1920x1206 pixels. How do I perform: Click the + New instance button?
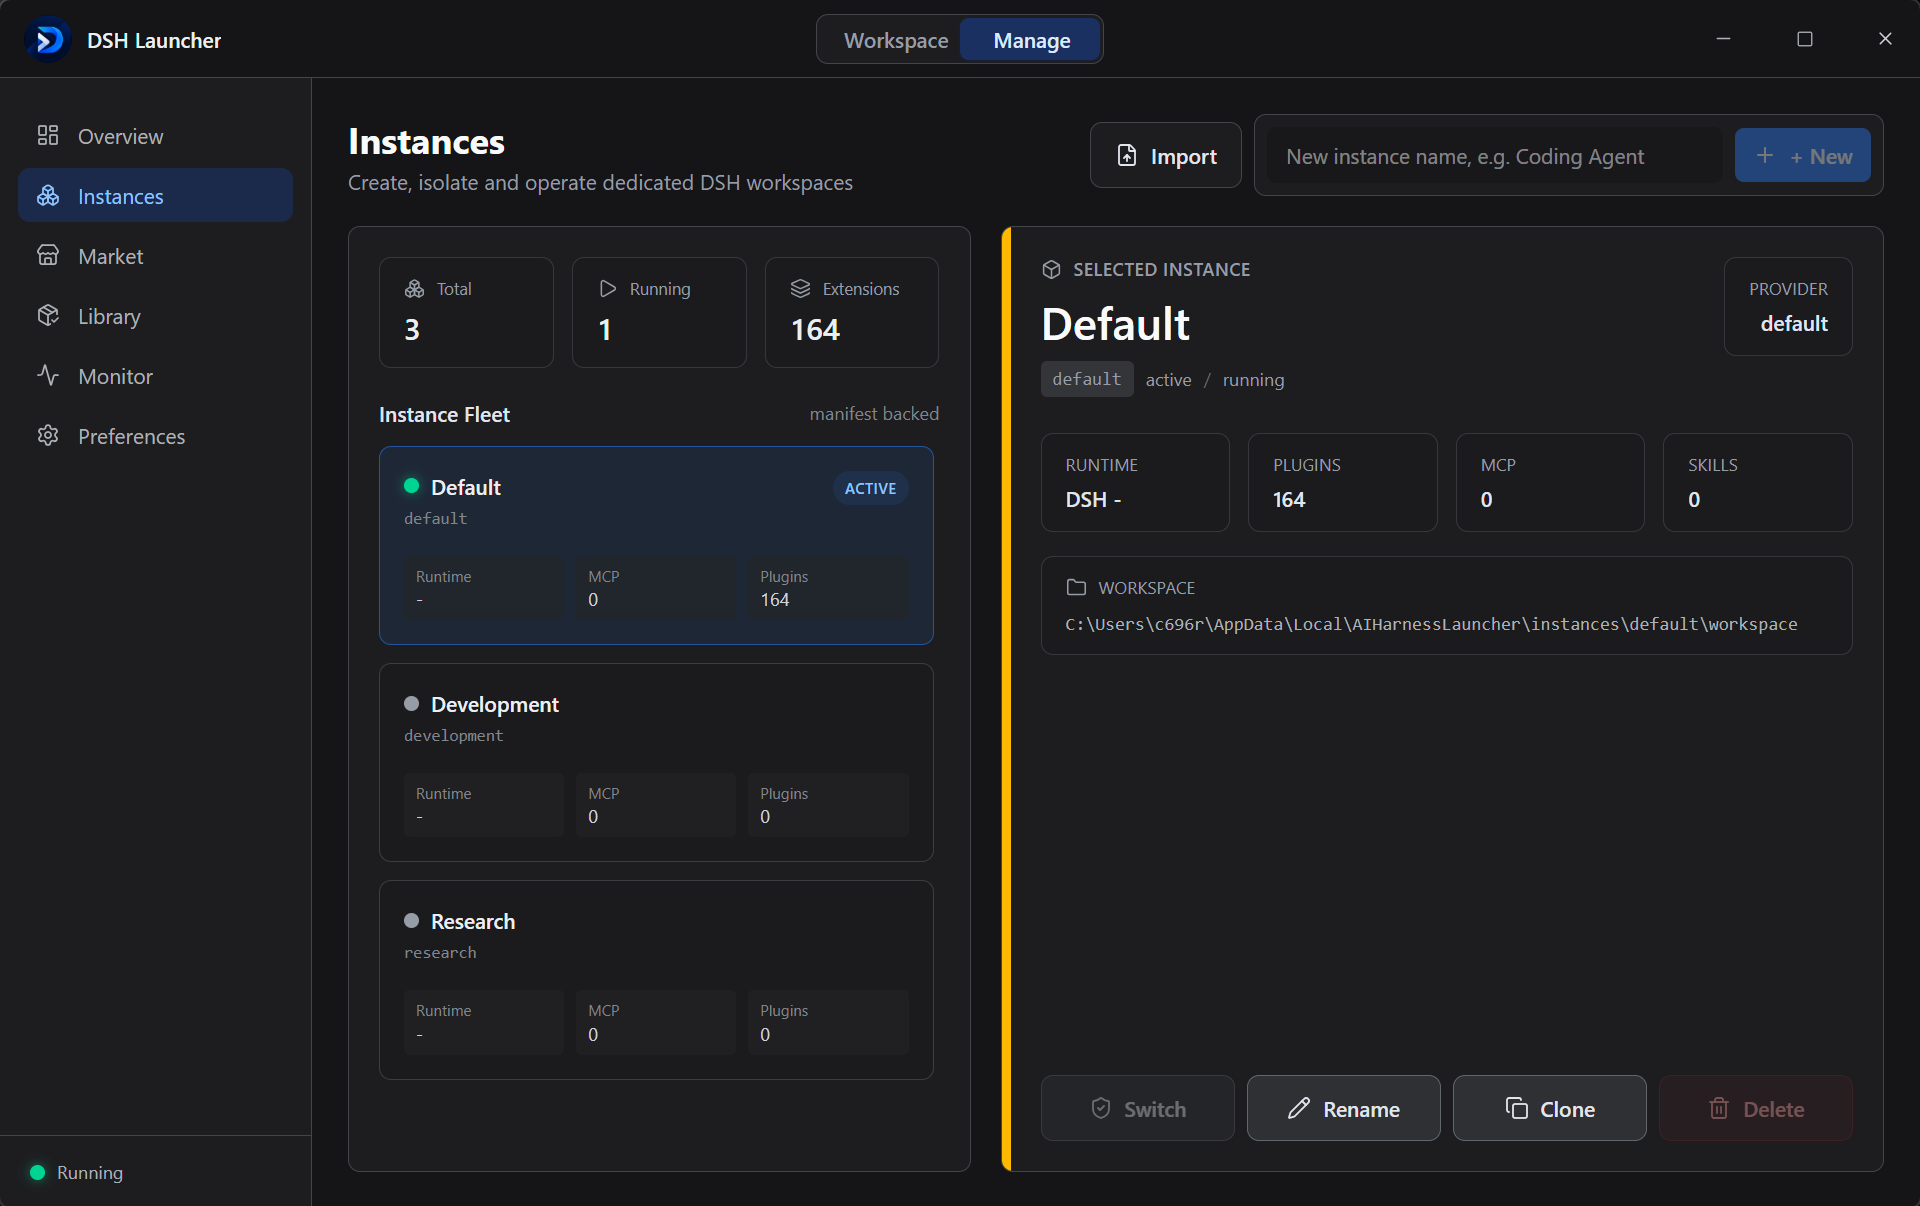[x=1802, y=156]
